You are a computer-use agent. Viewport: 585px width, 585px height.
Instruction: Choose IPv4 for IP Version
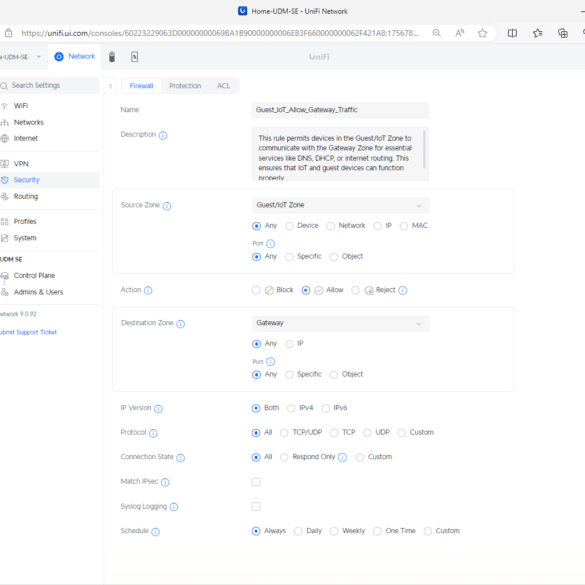291,409
